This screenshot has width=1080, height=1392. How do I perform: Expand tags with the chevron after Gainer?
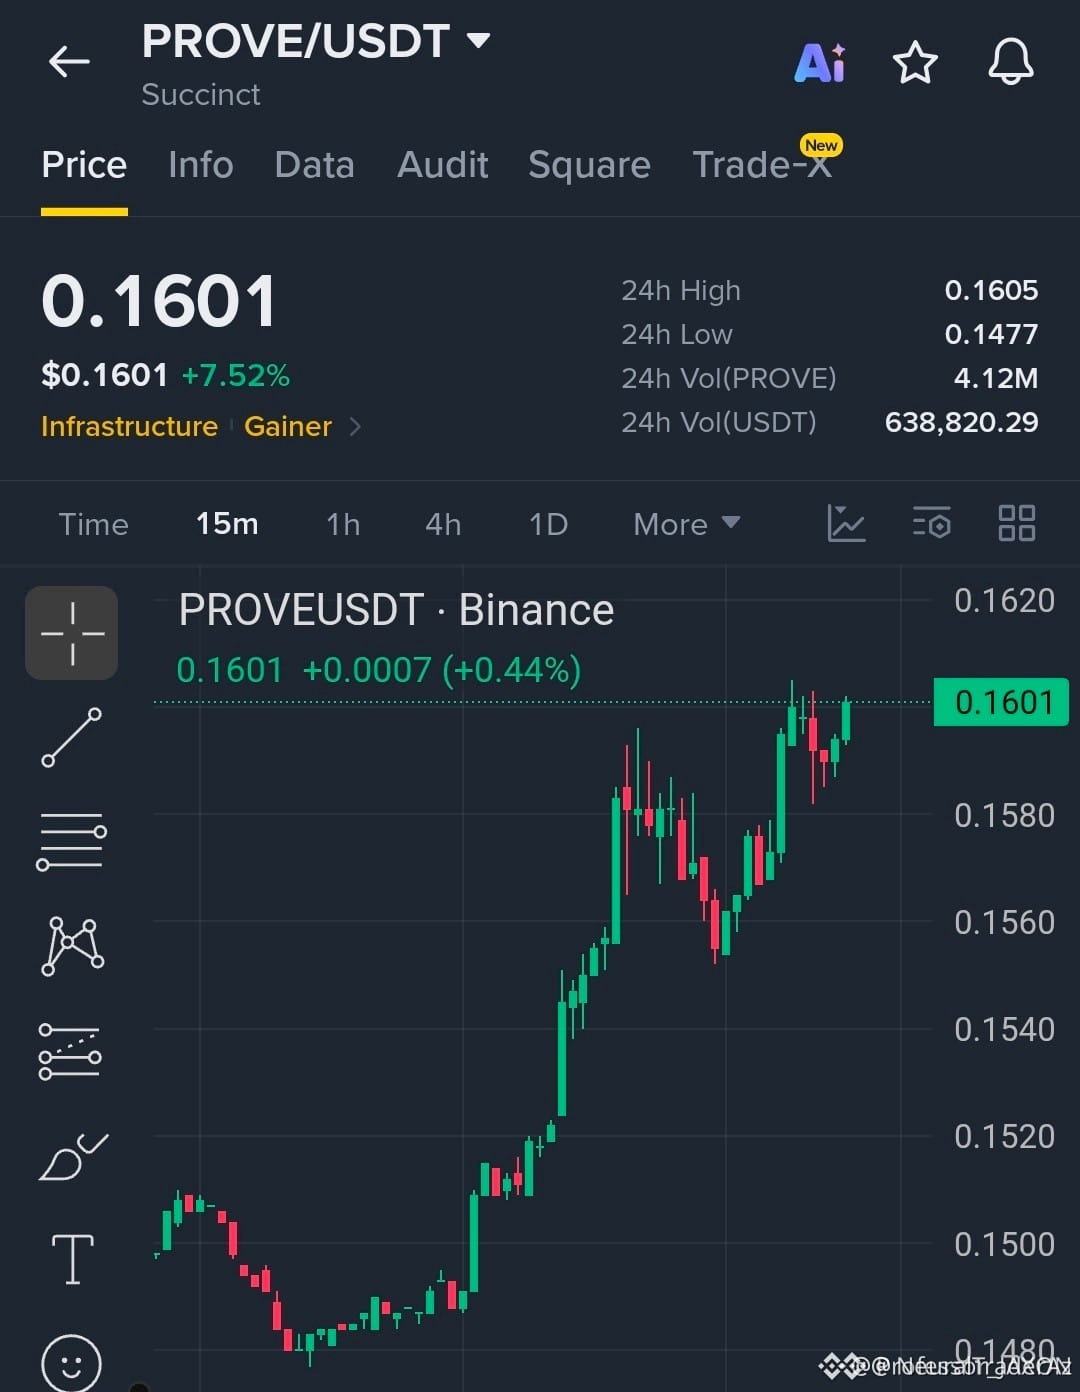(355, 427)
